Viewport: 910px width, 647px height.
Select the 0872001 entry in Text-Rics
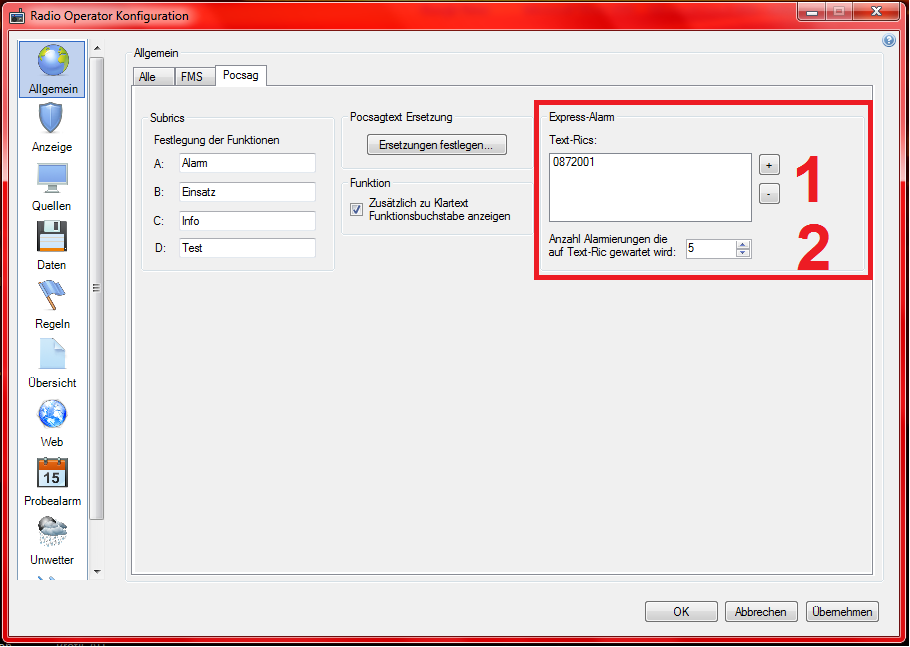[574, 162]
